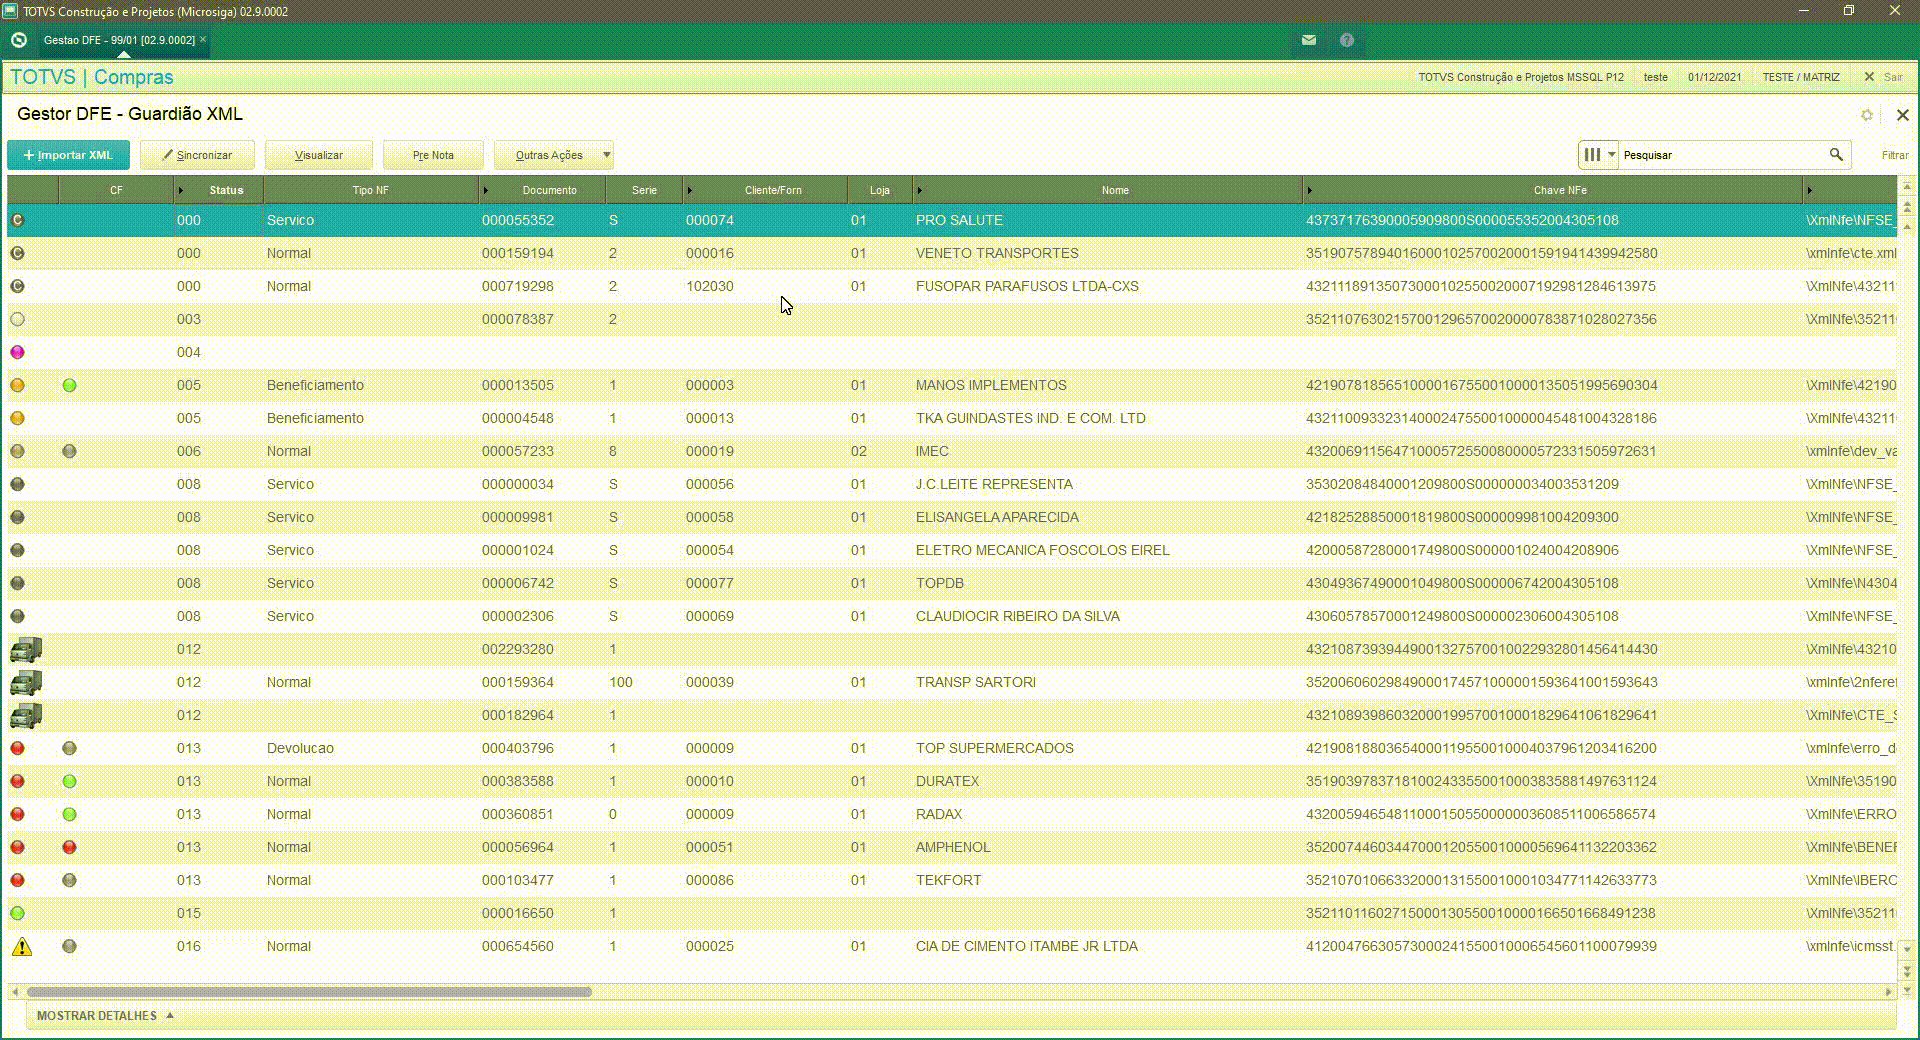Click green status circle of row 015
Image resolution: width=1920 pixels, height=1040 pixels.
[17, 913]
